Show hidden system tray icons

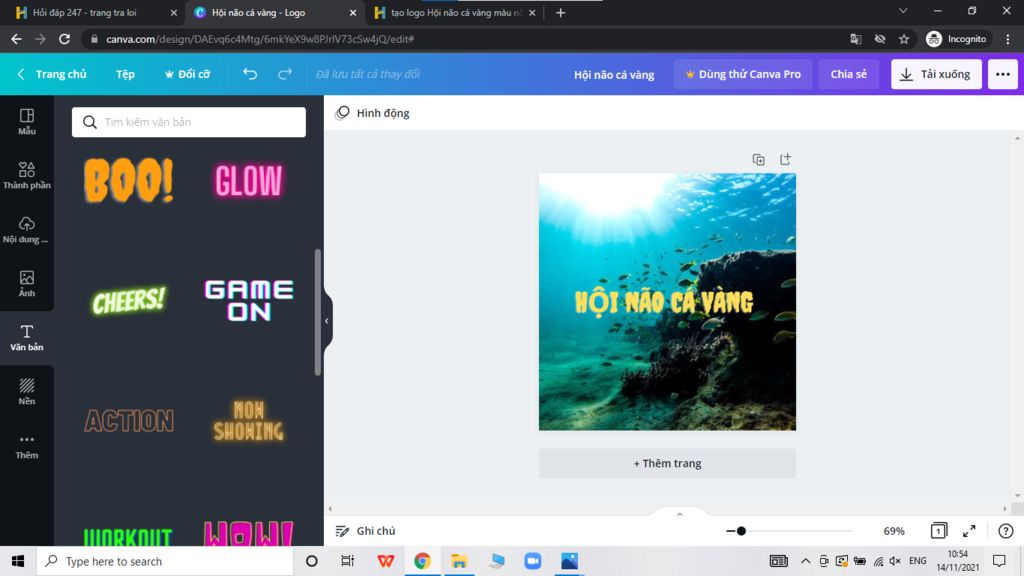point(805,561)
